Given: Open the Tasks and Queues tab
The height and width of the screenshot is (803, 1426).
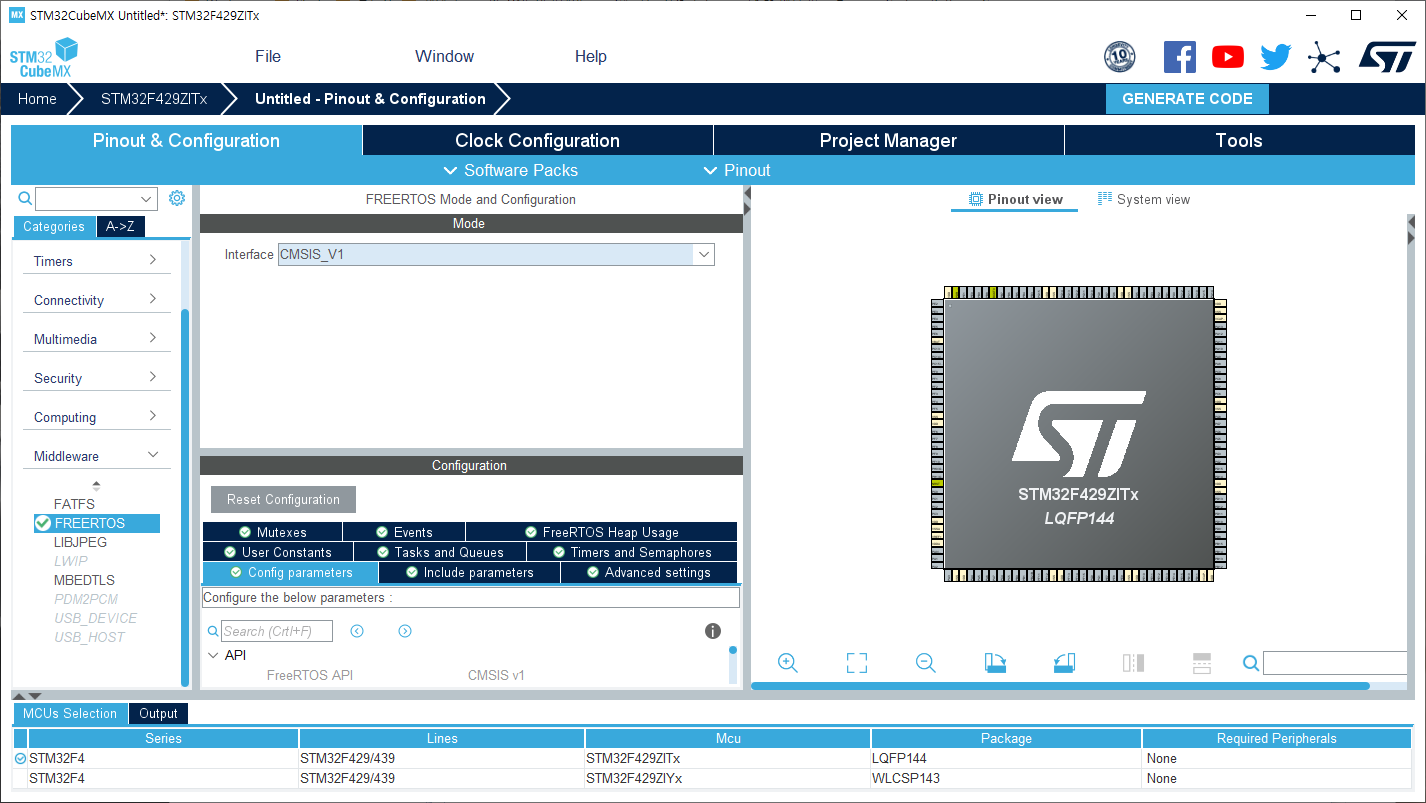Looking at the screenshot, I should 439,552.
